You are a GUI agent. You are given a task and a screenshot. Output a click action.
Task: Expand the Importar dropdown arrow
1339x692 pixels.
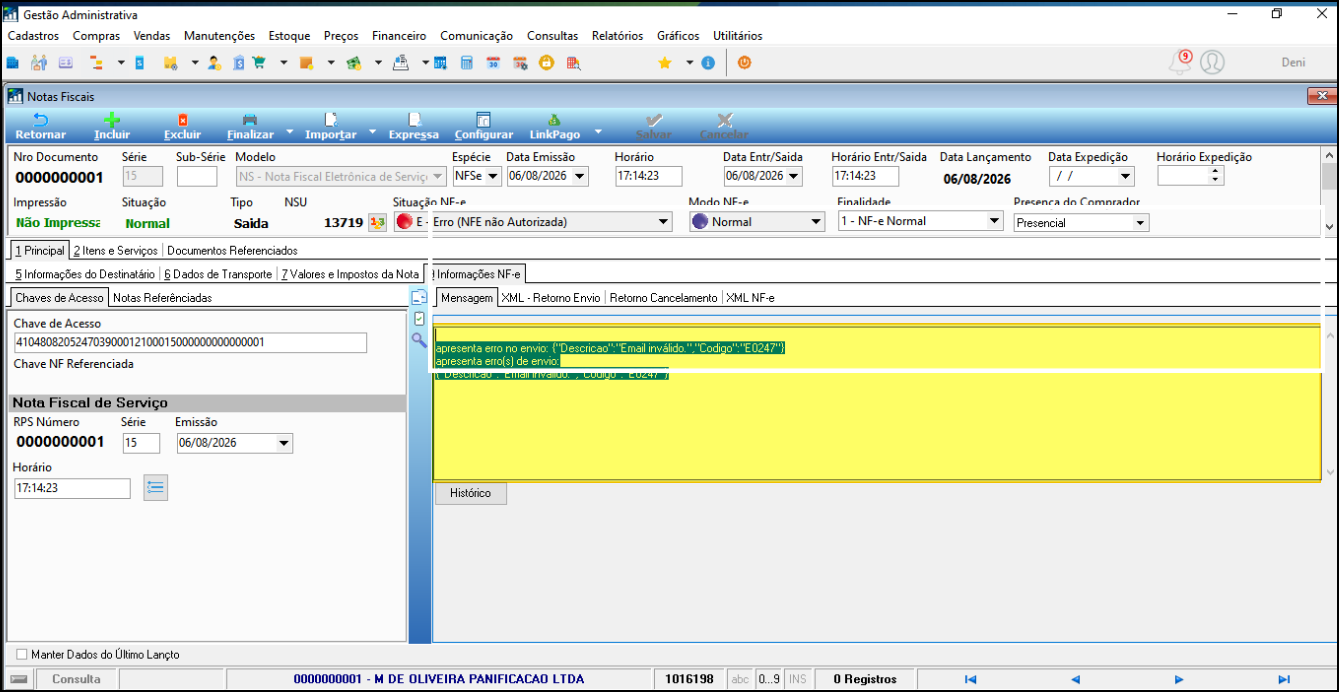(372, 131)
